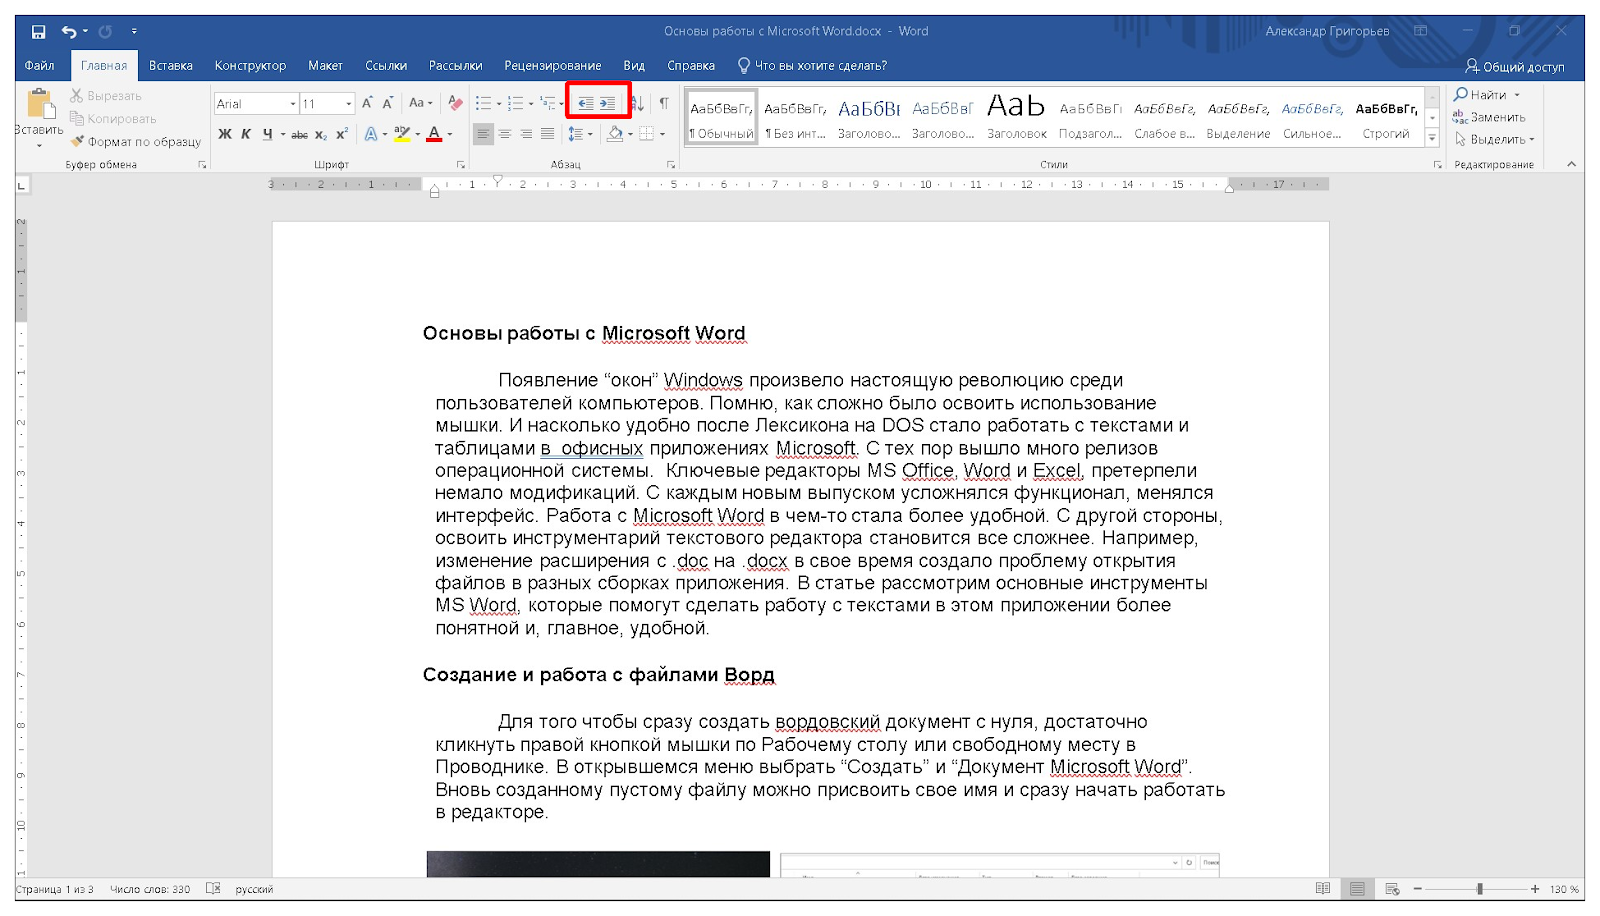Click the Общий доступ button

tap(1515, 66)
